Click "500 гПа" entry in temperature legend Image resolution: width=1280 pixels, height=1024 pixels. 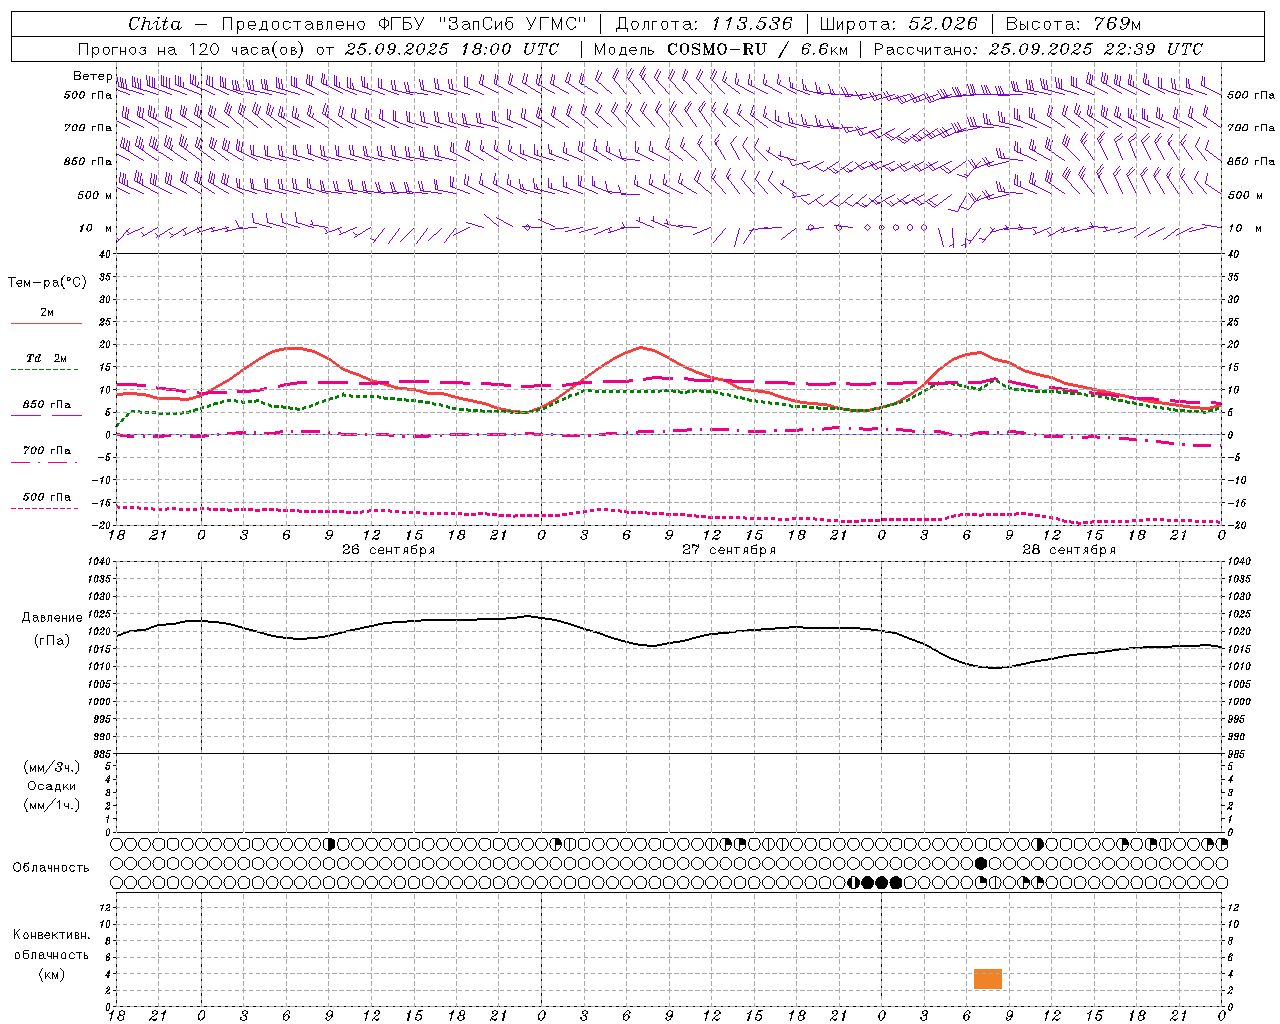coord(47,497)
